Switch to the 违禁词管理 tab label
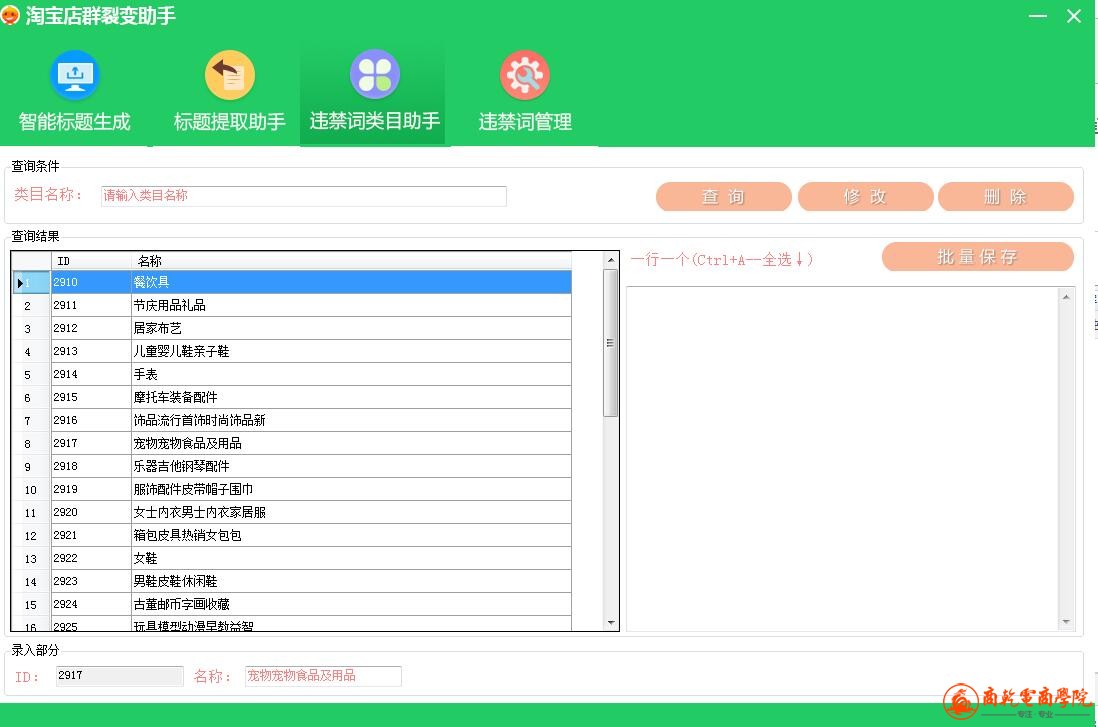Viewport: 1098px width, 727px height. (525, 122)
